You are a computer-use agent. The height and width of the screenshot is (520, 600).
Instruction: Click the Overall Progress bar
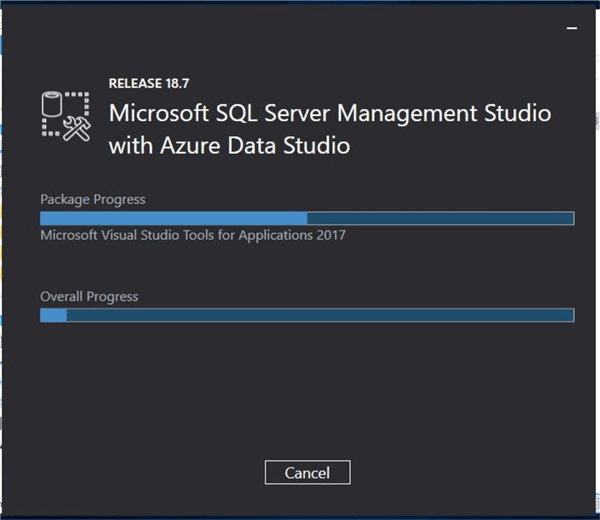(306, 316)
